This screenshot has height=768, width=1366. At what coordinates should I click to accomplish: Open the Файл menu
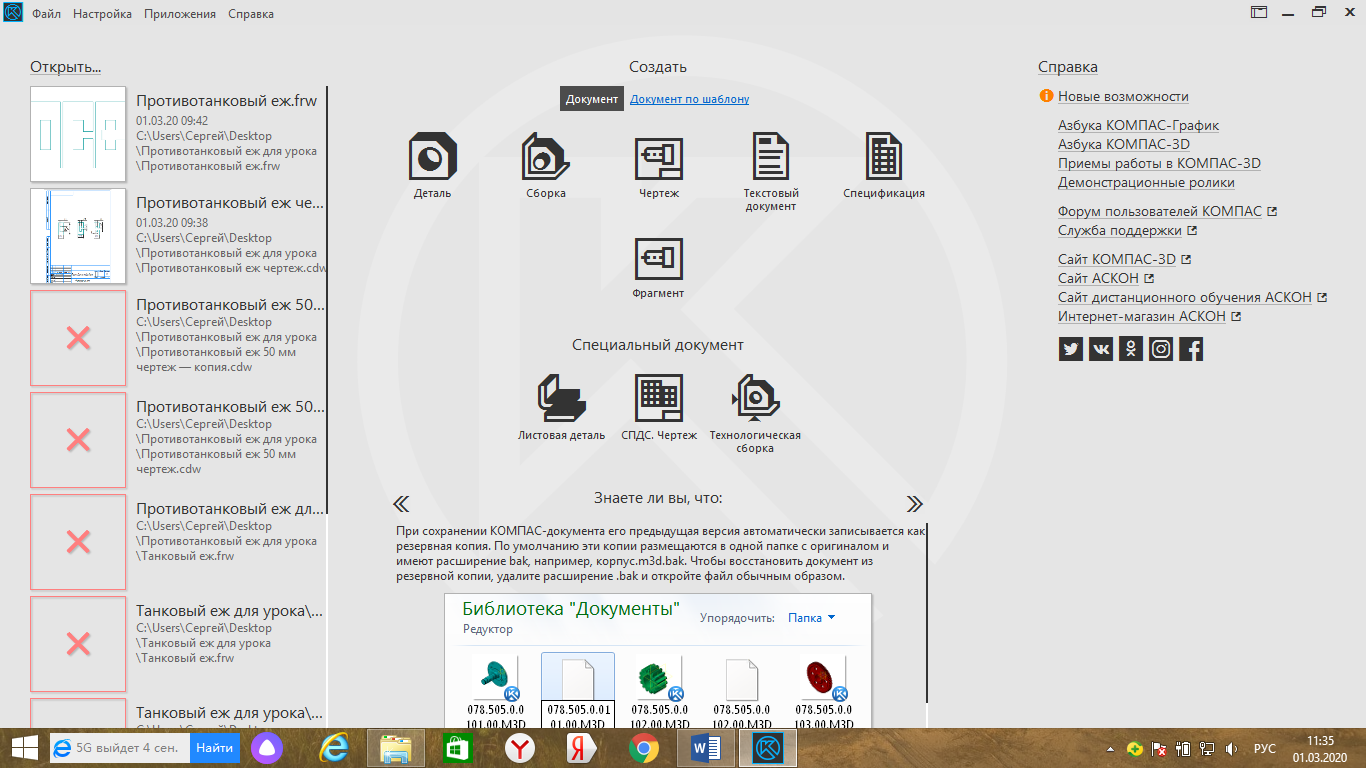point(46,14)
